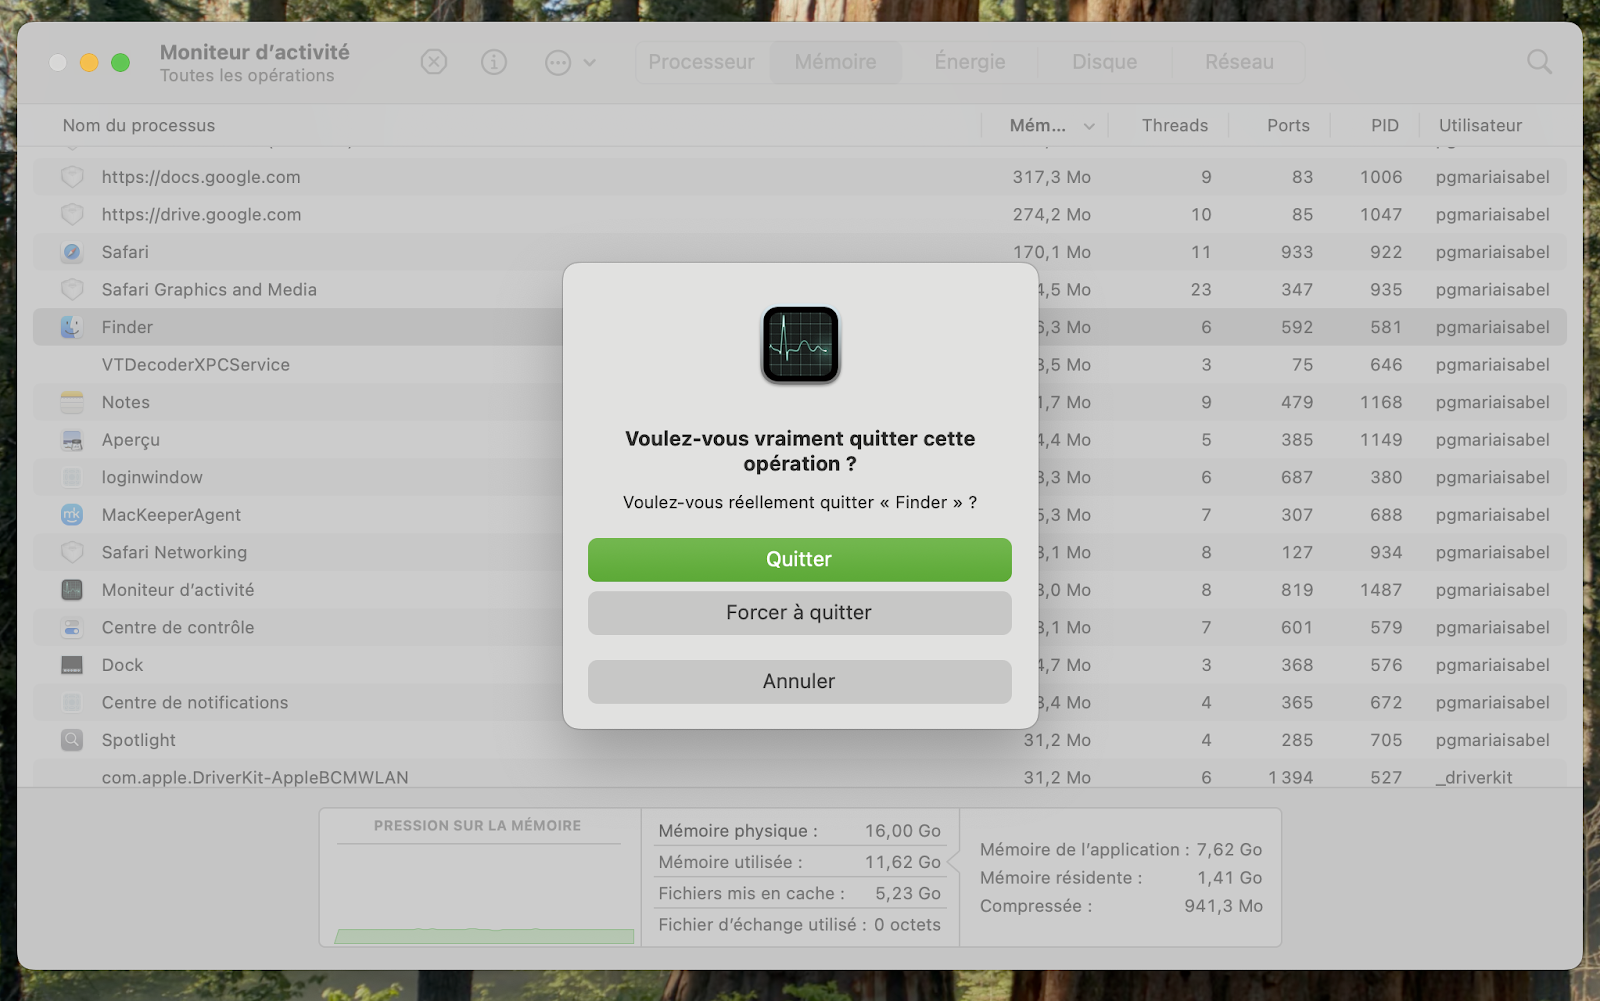This screenshot has height=1001, width=1600.
Task: Click the Safari compass icon
Action: coord(72,252)
